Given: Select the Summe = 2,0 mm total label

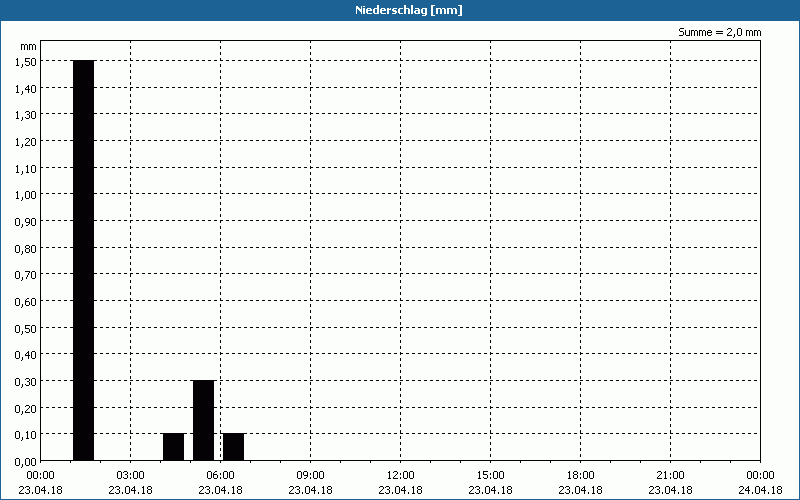Looking at the screenshot, I should pos(719,32).
